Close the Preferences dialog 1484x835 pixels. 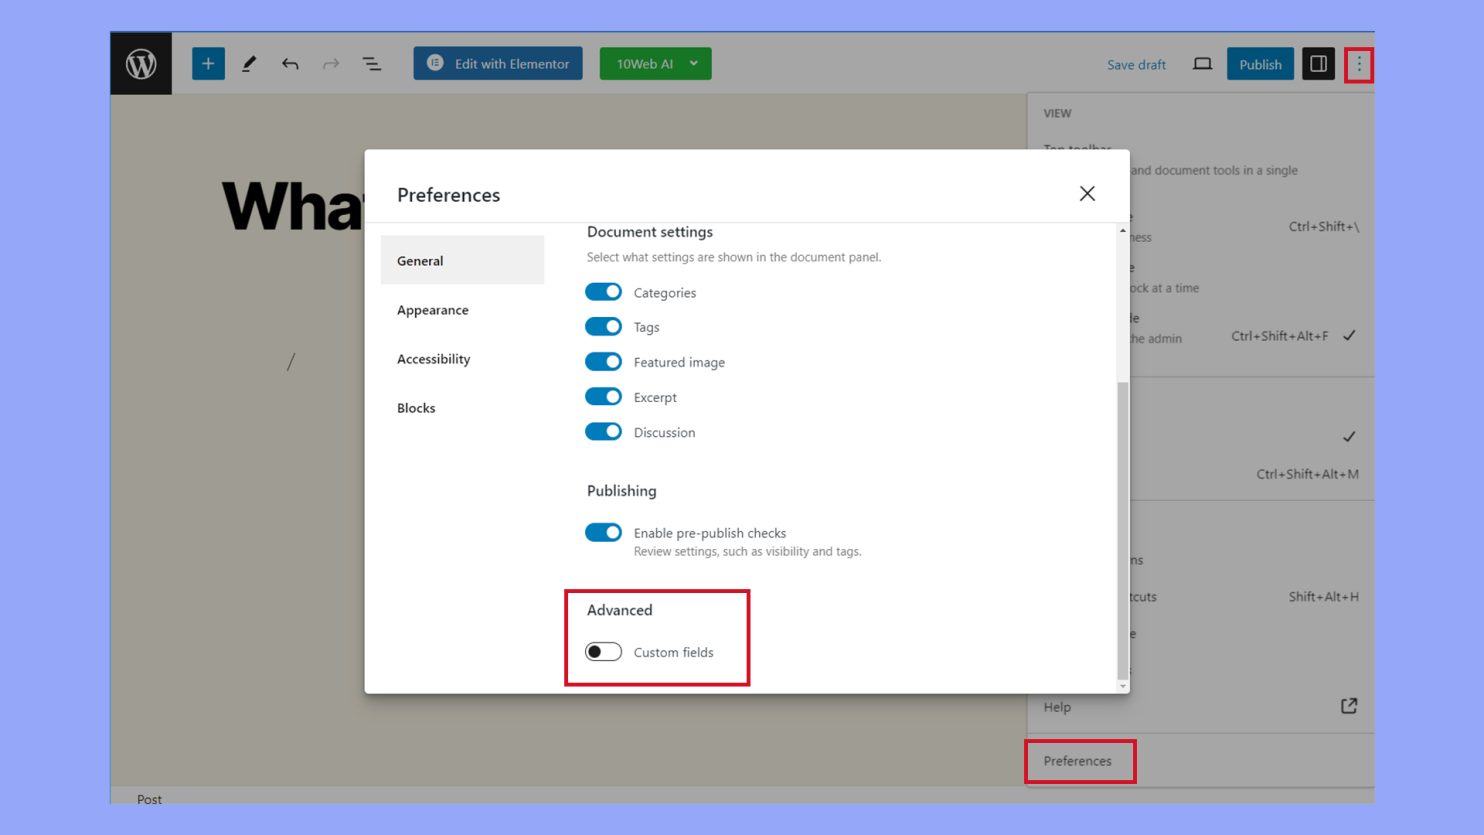click(x=1087, y=193)
